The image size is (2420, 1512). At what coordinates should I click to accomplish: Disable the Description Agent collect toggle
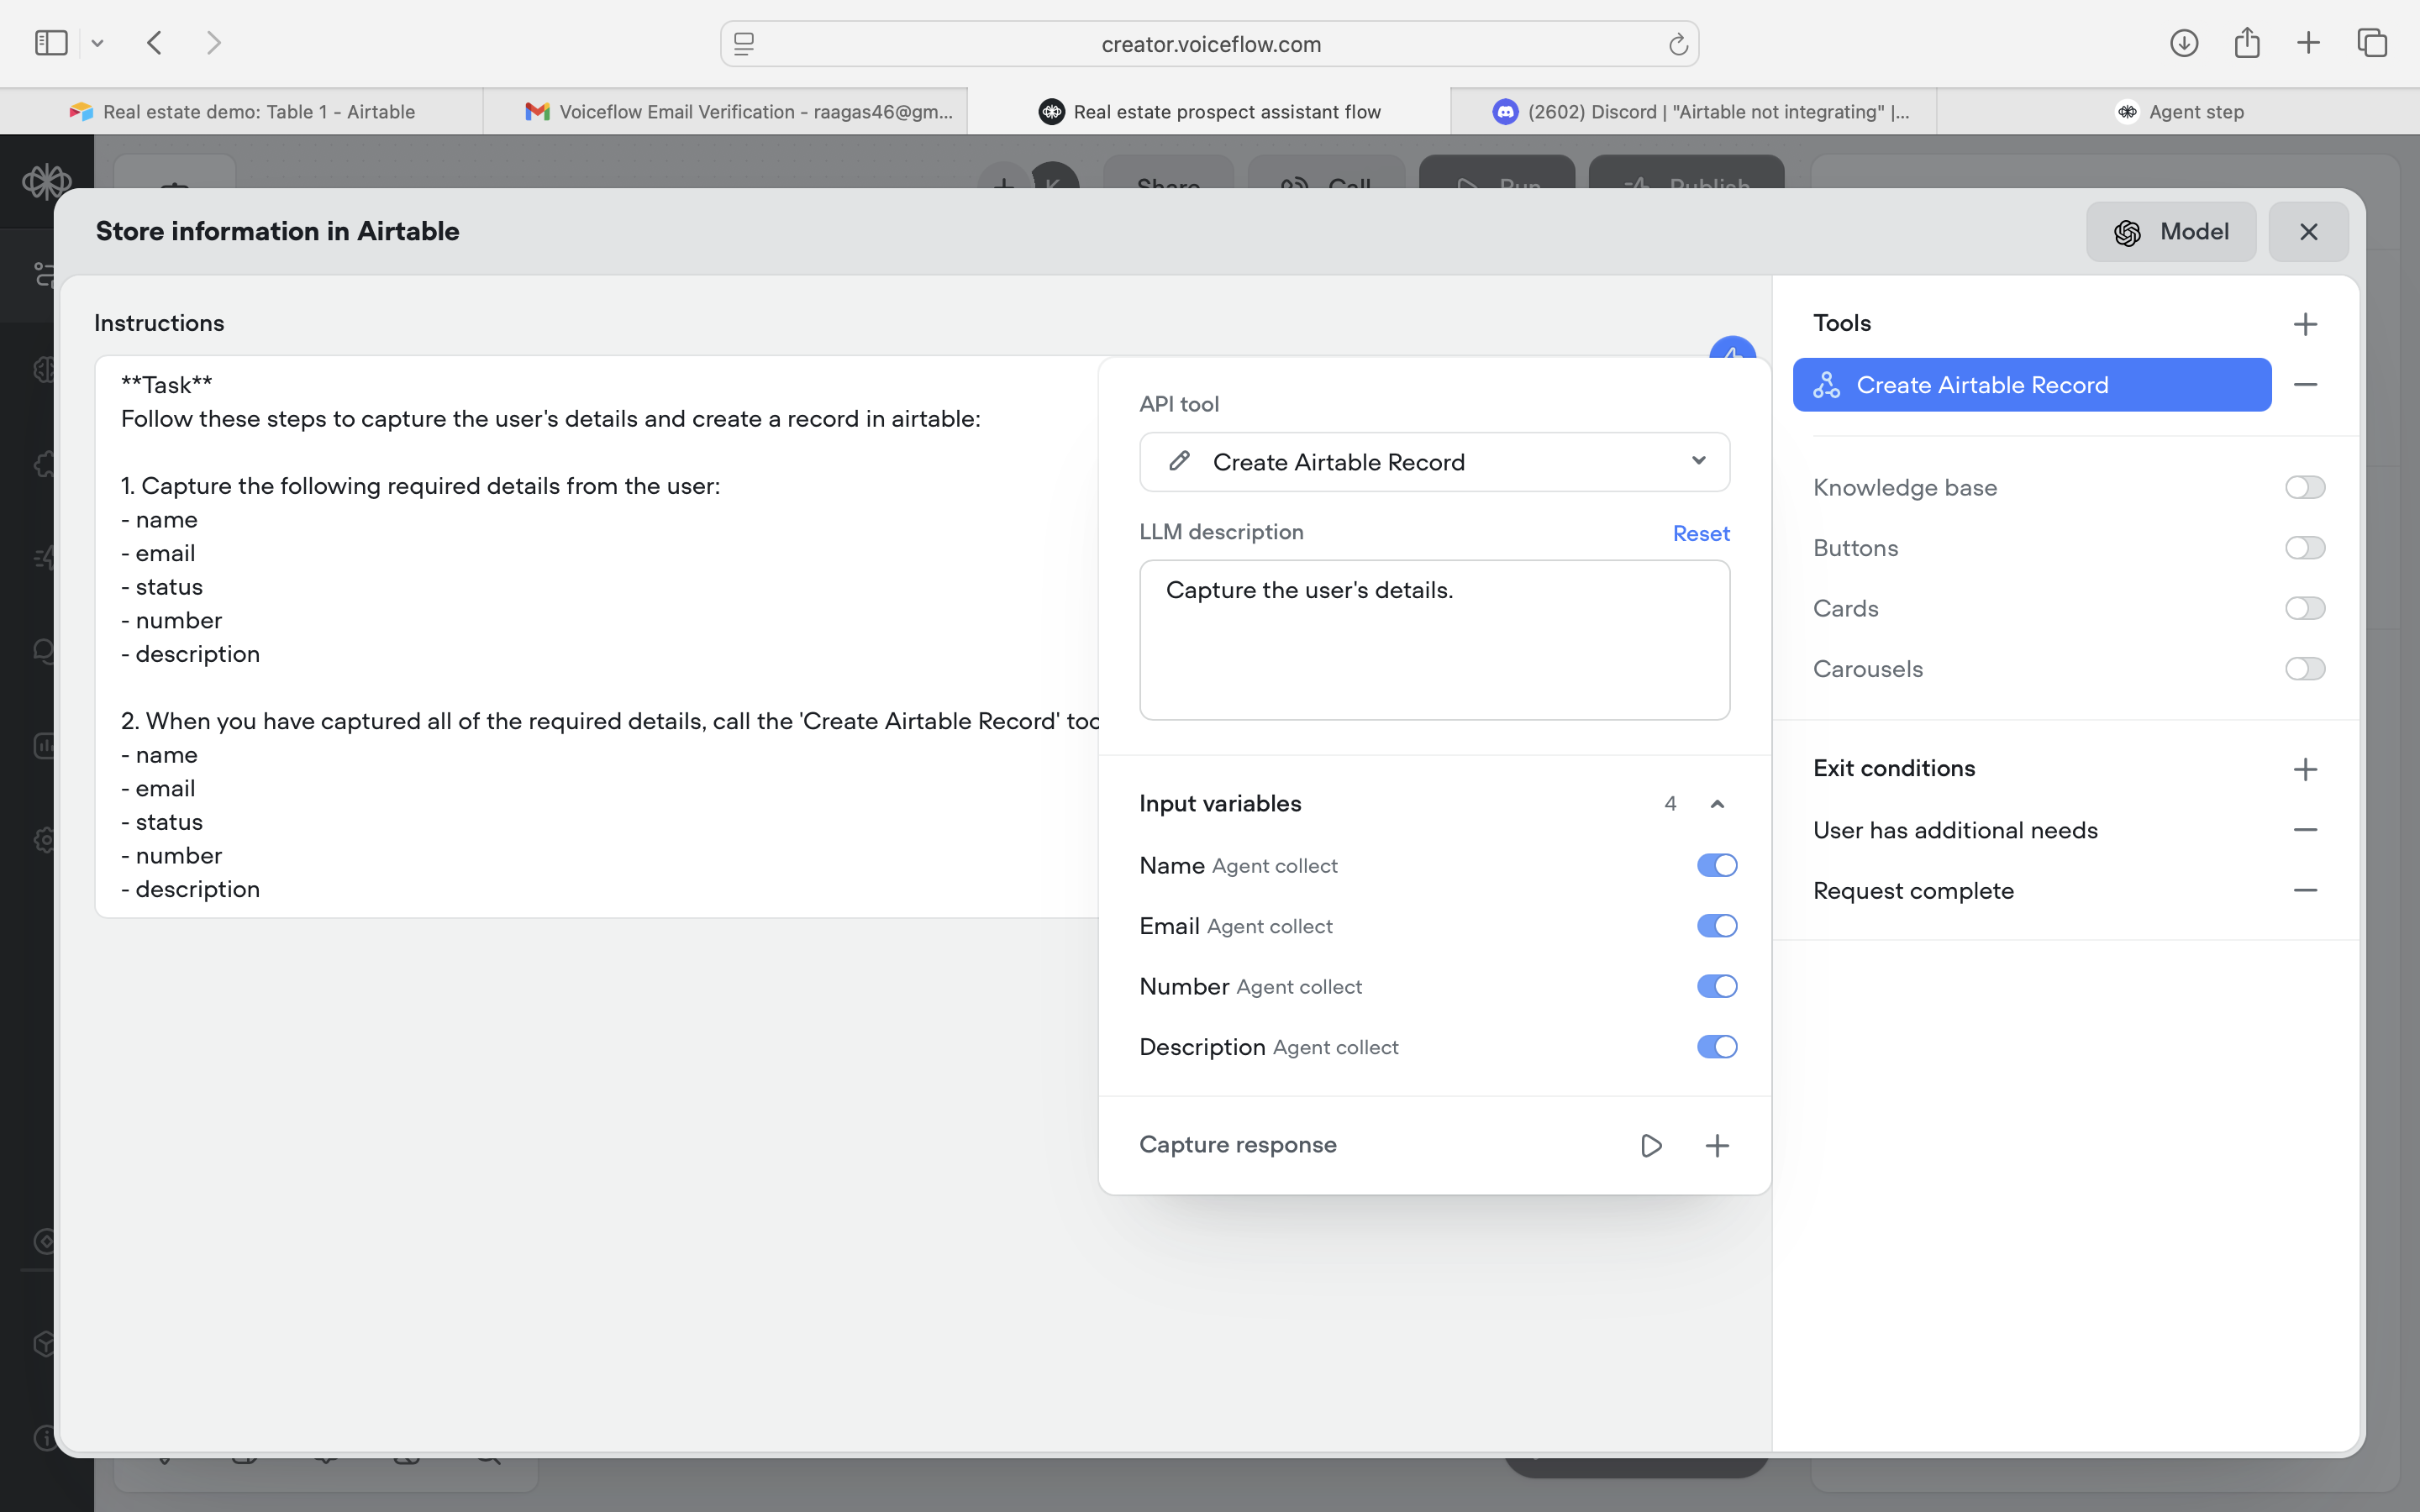1717,1047
